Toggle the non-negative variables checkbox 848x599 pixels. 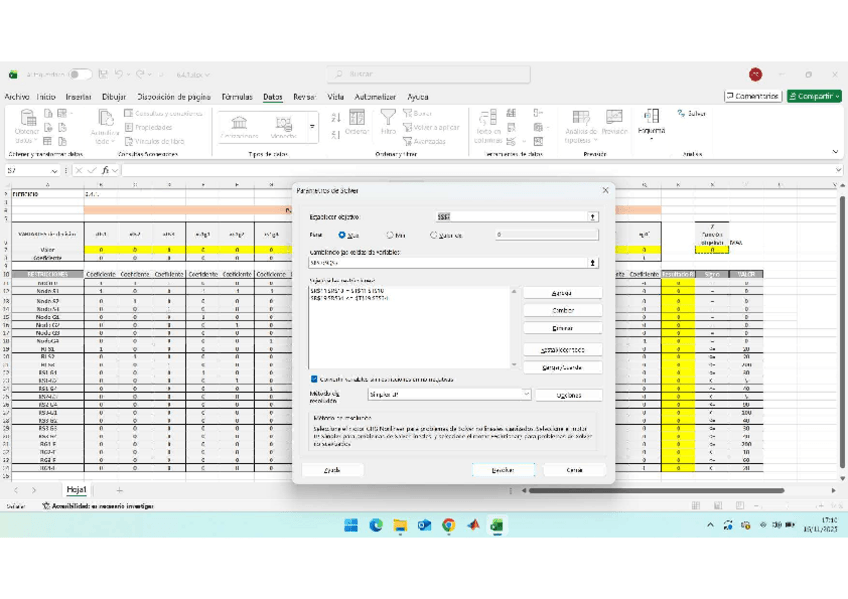click(314, 380)
